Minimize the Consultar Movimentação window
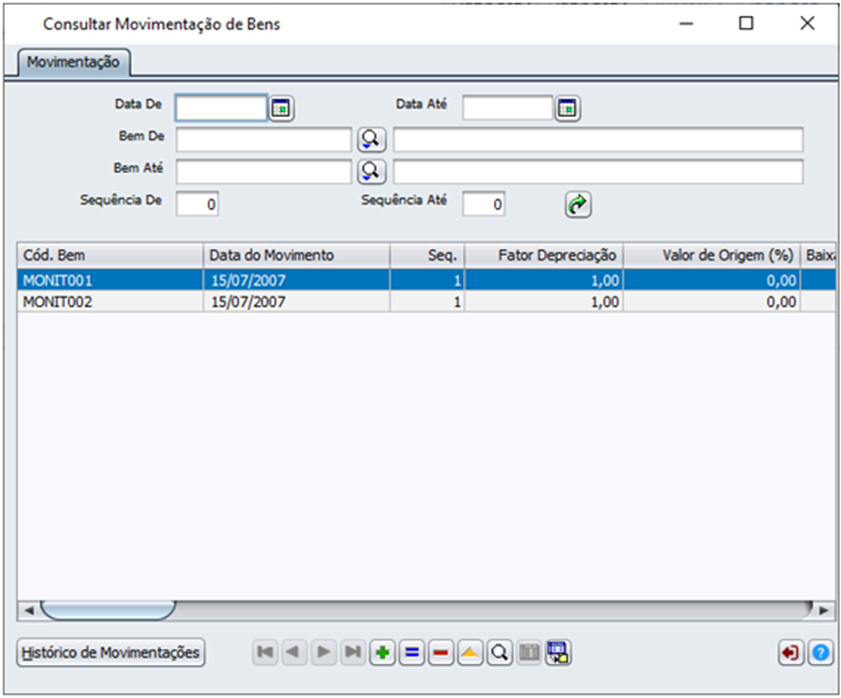 pos(687,23)
